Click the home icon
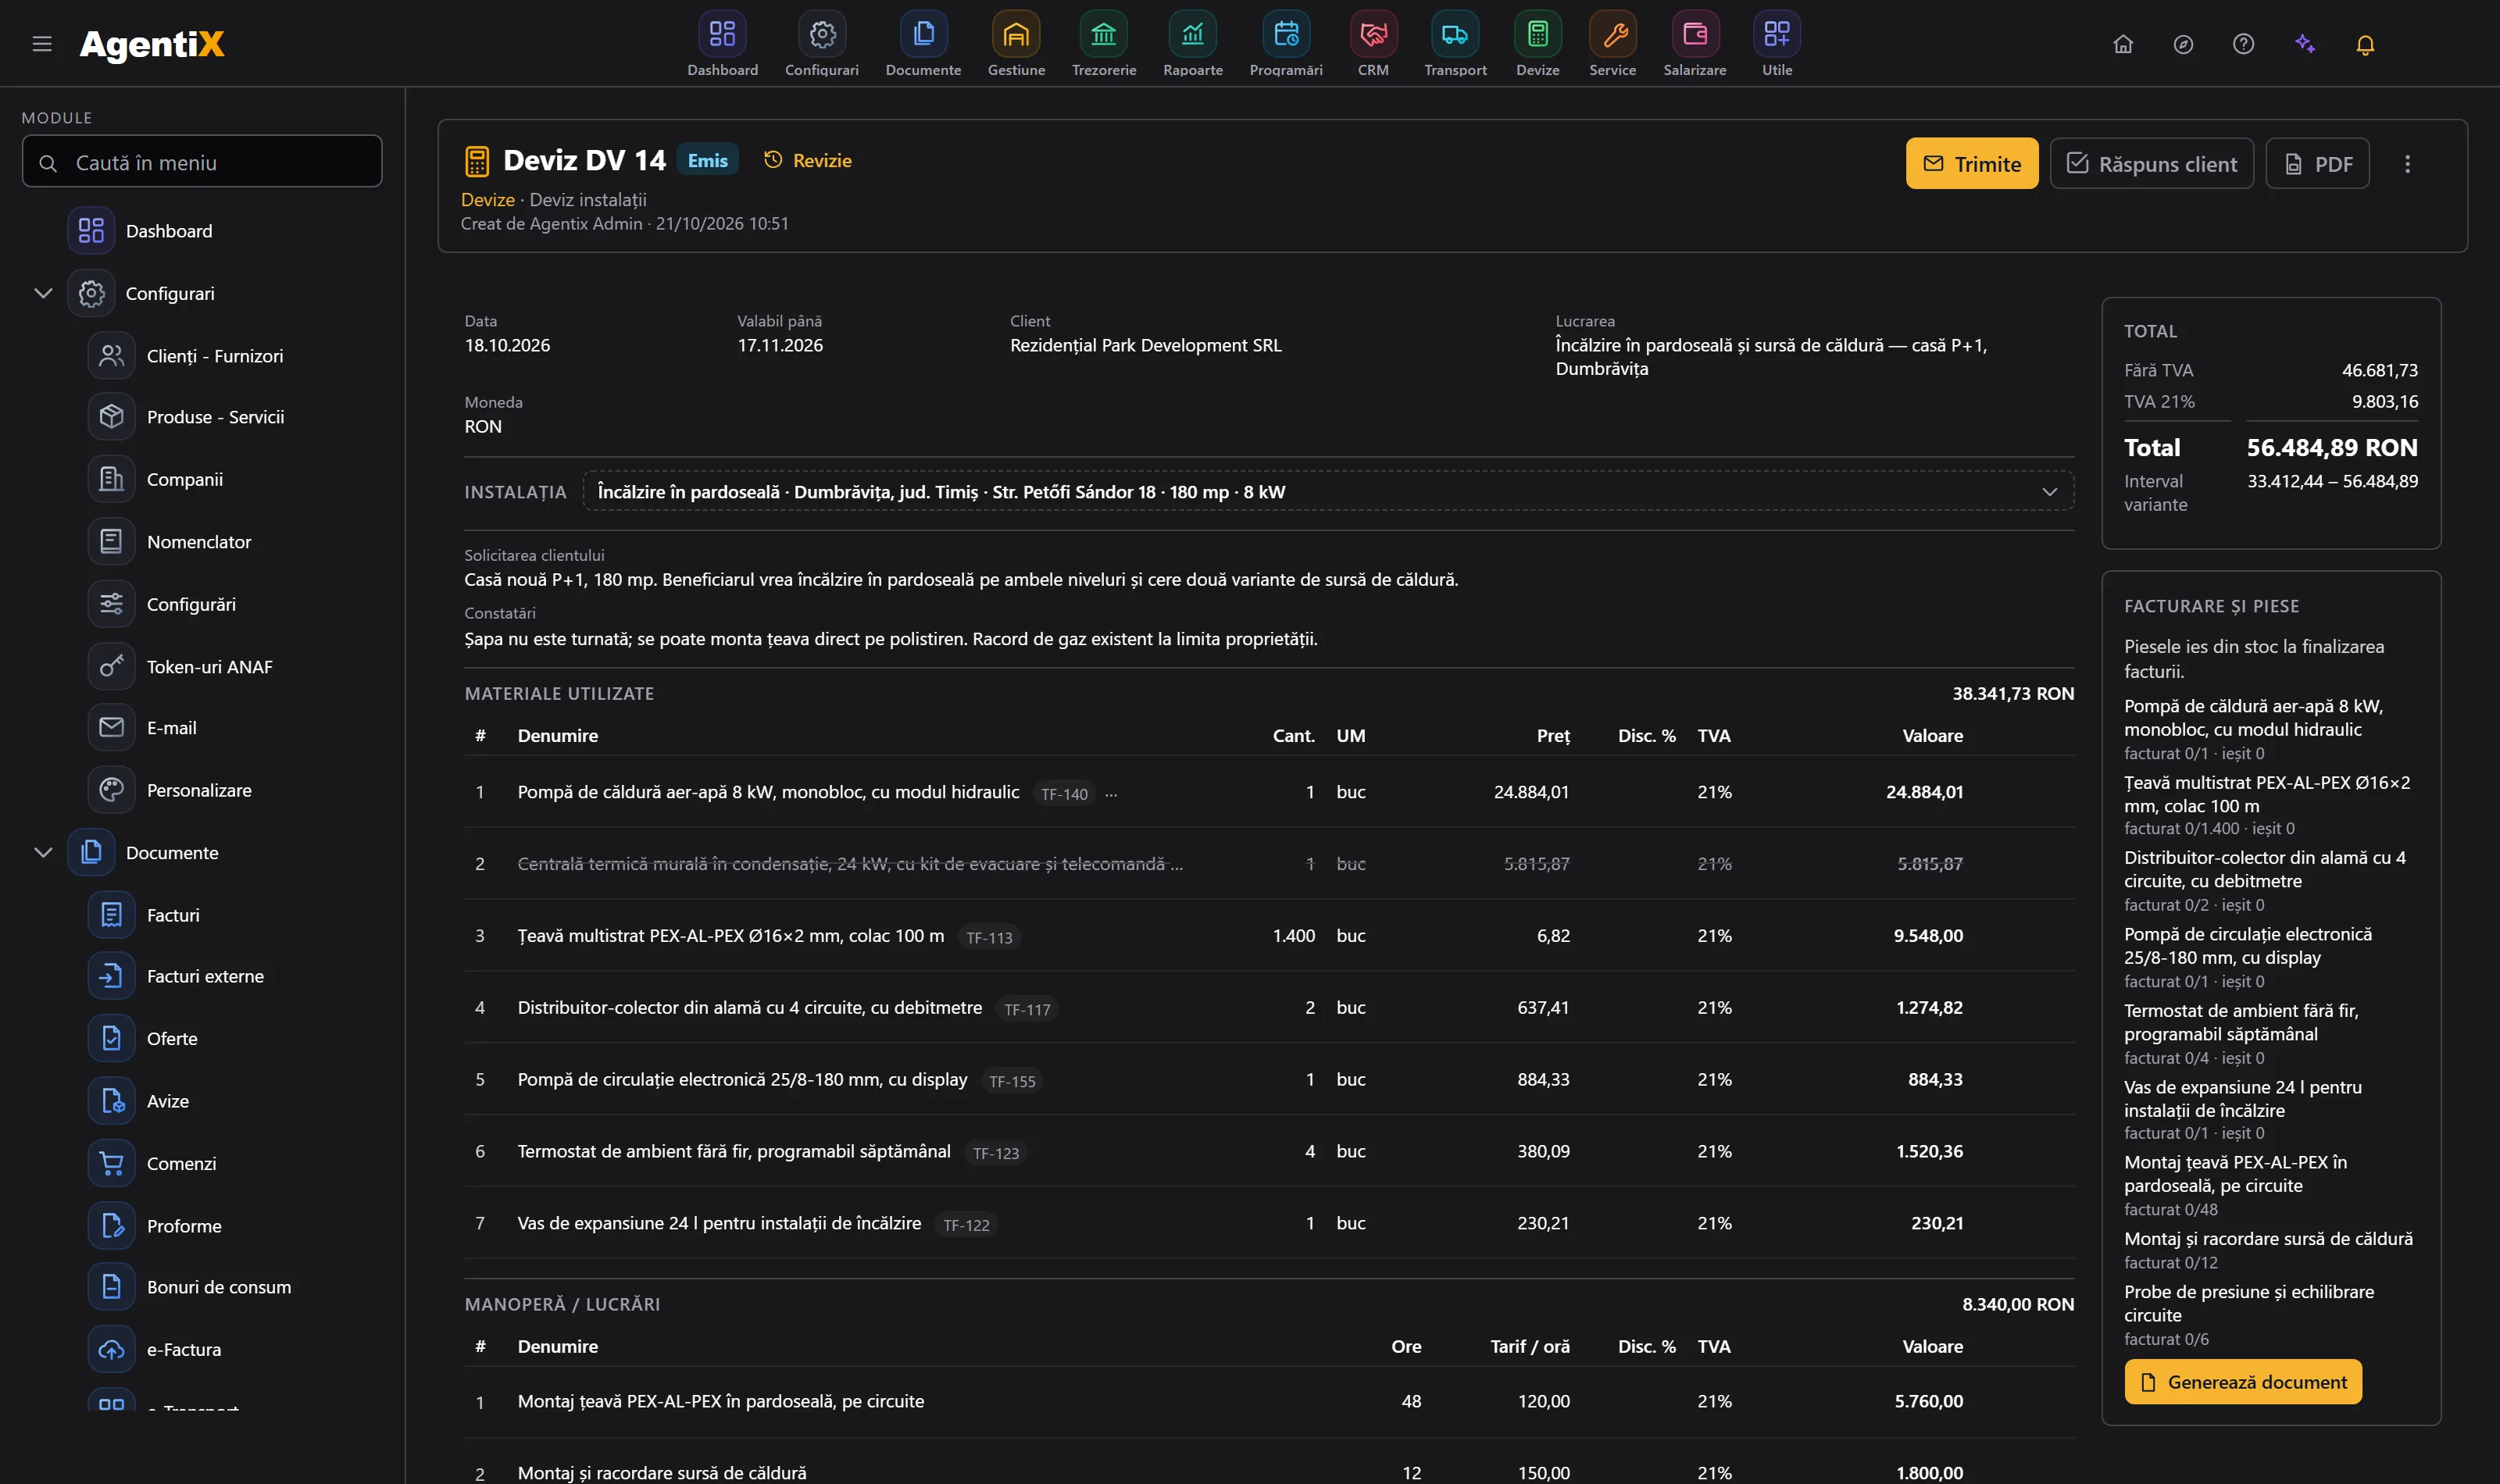Viewport: 2500px width, 1484px height. pyautogui.click(x=2123, y=44)
